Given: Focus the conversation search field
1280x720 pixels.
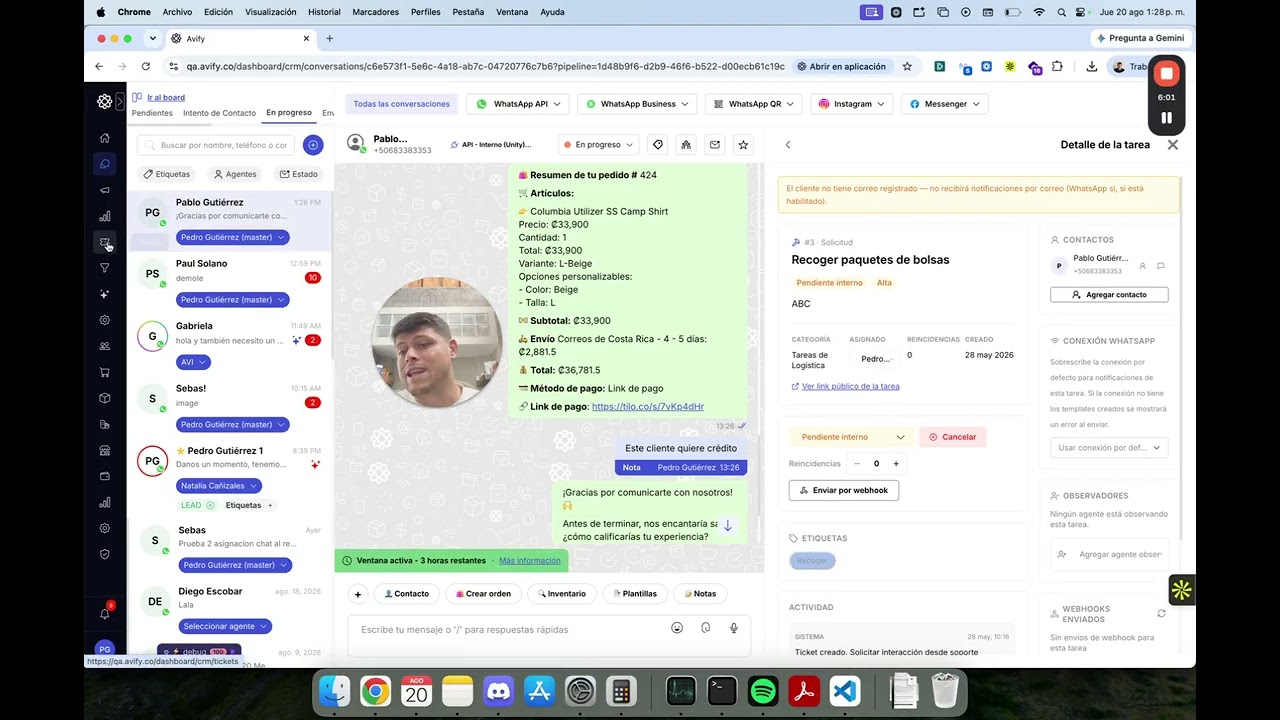Looking at the screenshot, I should (x=217, y=145).
